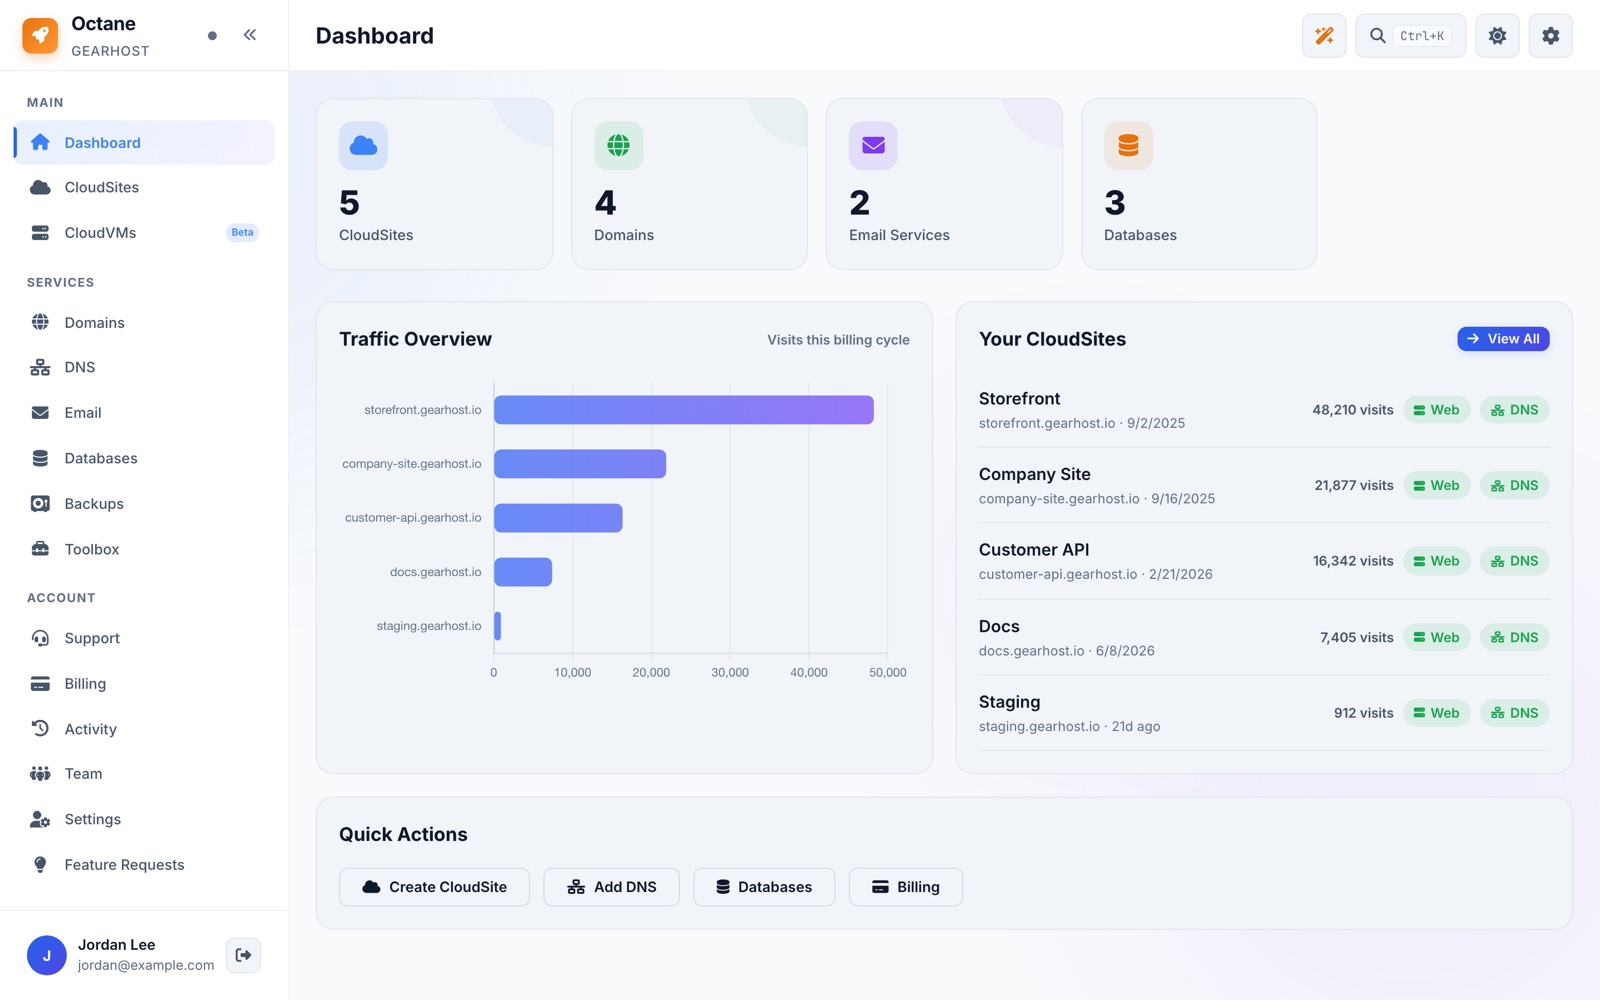Toggle the light/dark theme sun icon
The image size is (1600, 1000).
coord(1497,36)
